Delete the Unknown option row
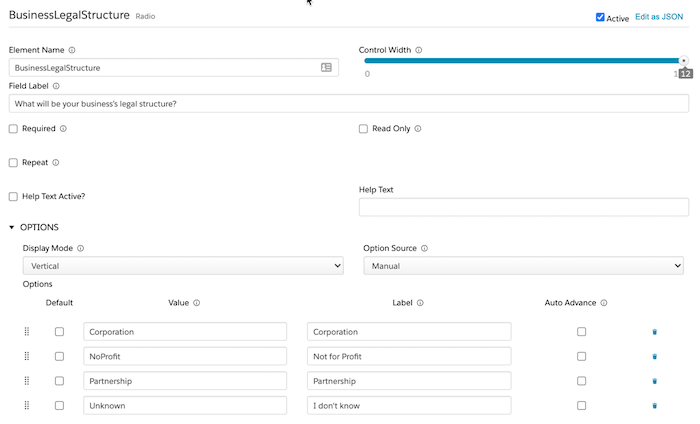 pyautogui.click(x=655, y=406)
